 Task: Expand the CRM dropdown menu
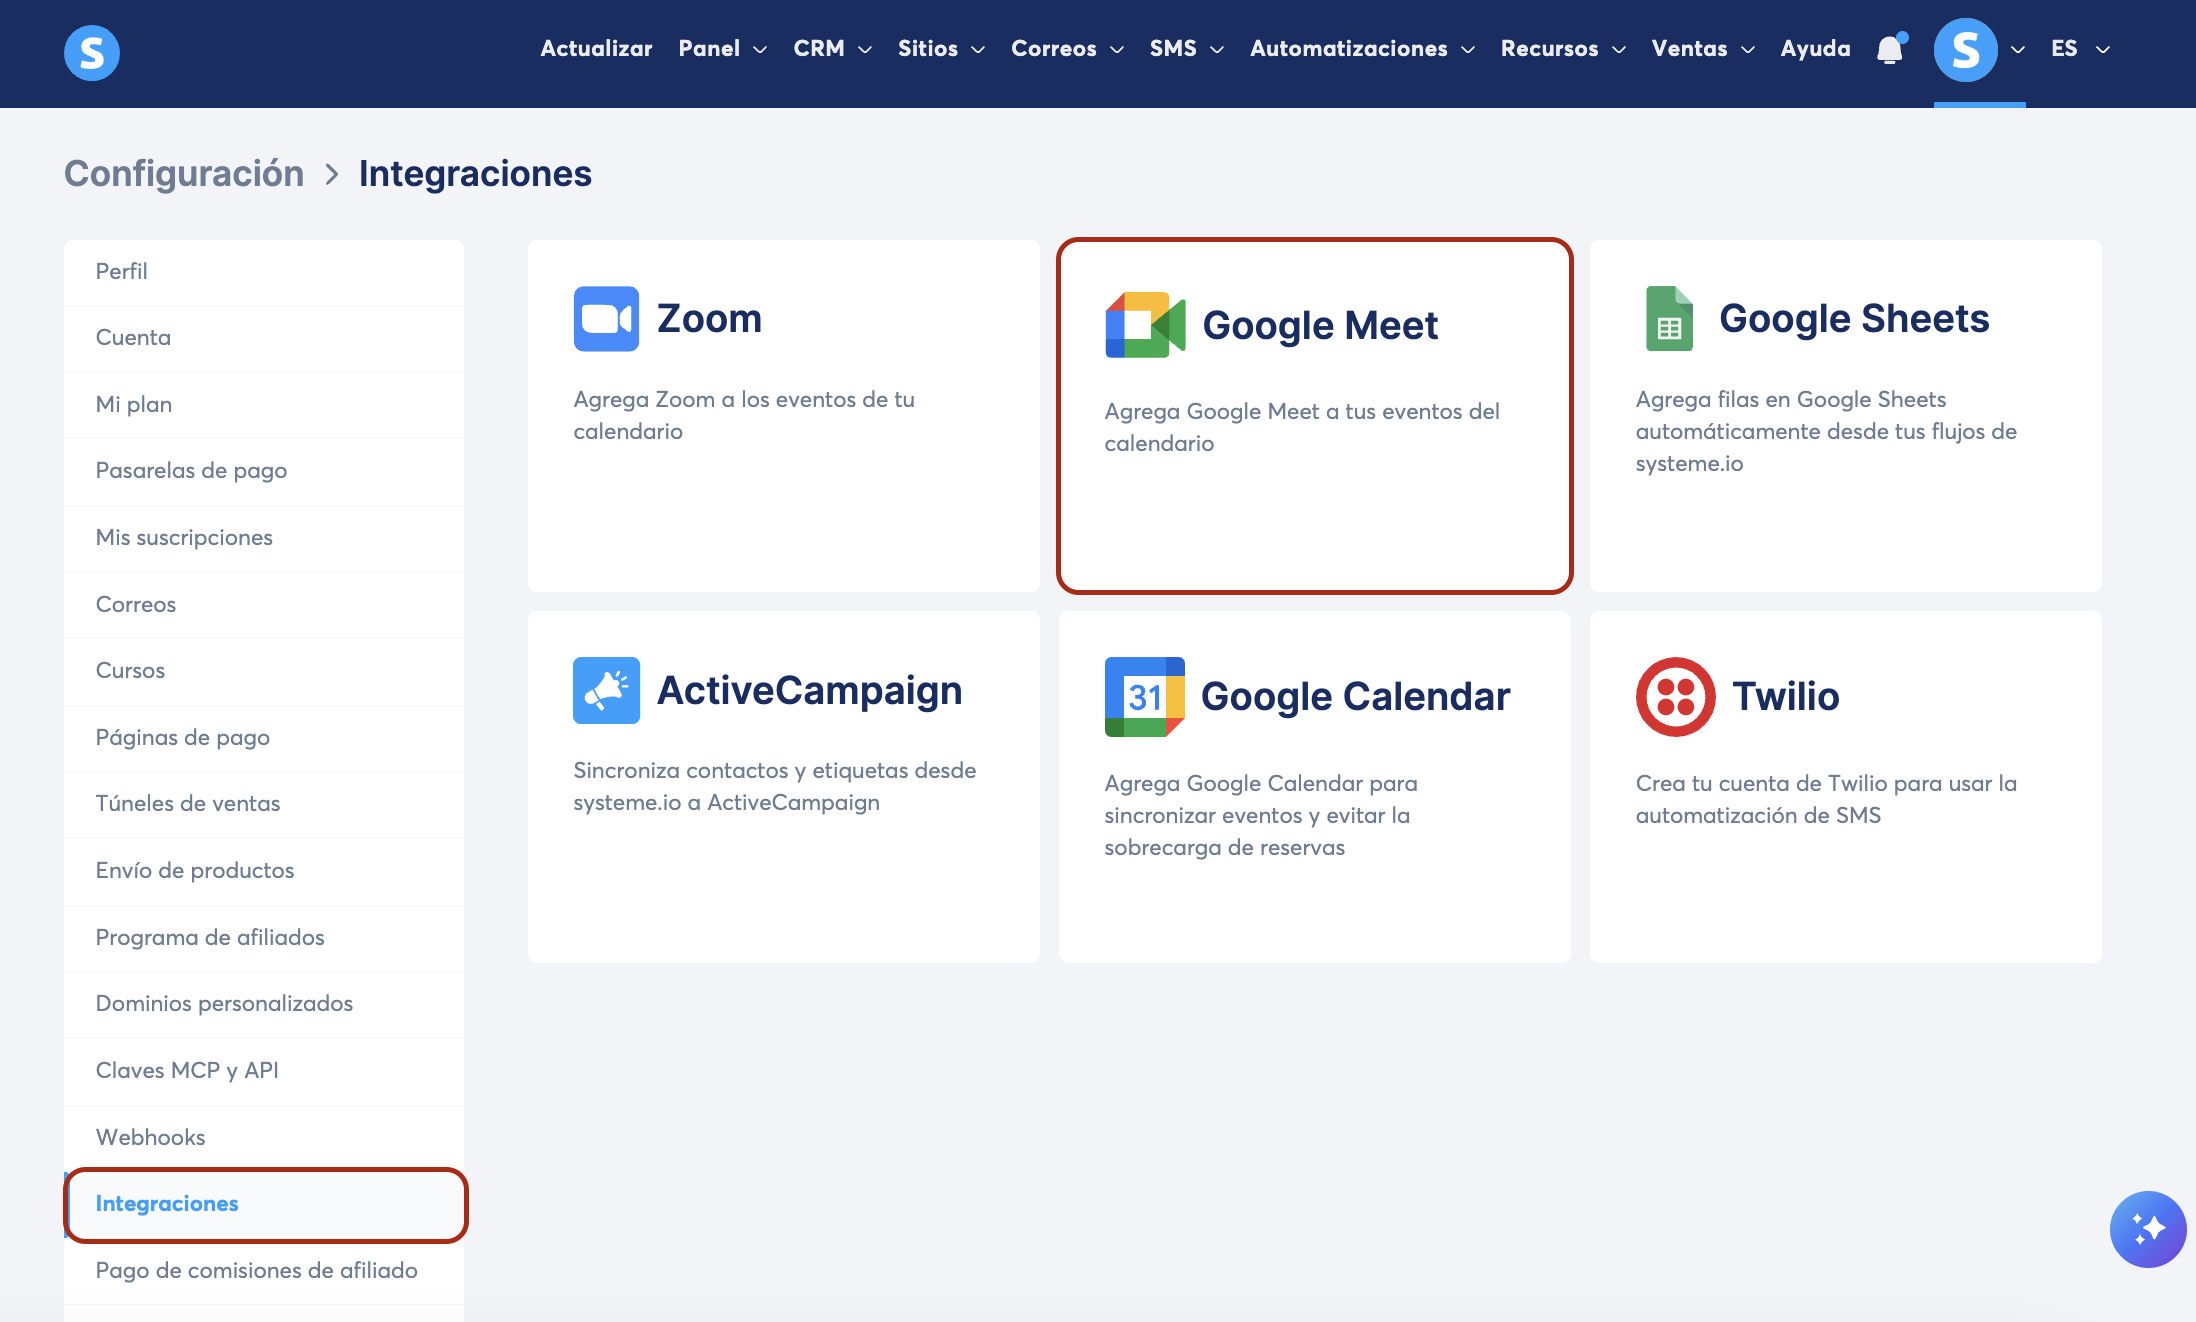(833, 49)
